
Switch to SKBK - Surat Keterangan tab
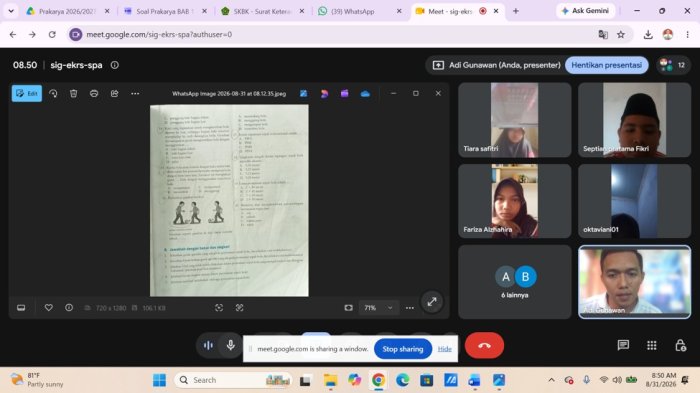[x=262, y=11]
